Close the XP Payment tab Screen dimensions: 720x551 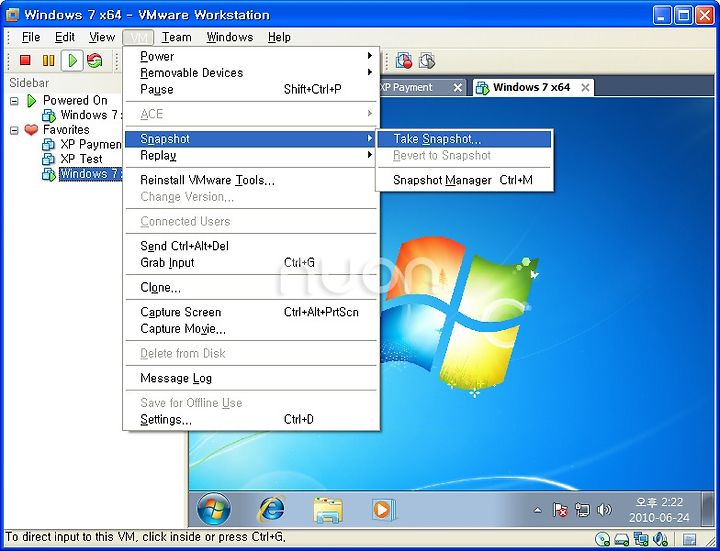coord(457,87)
